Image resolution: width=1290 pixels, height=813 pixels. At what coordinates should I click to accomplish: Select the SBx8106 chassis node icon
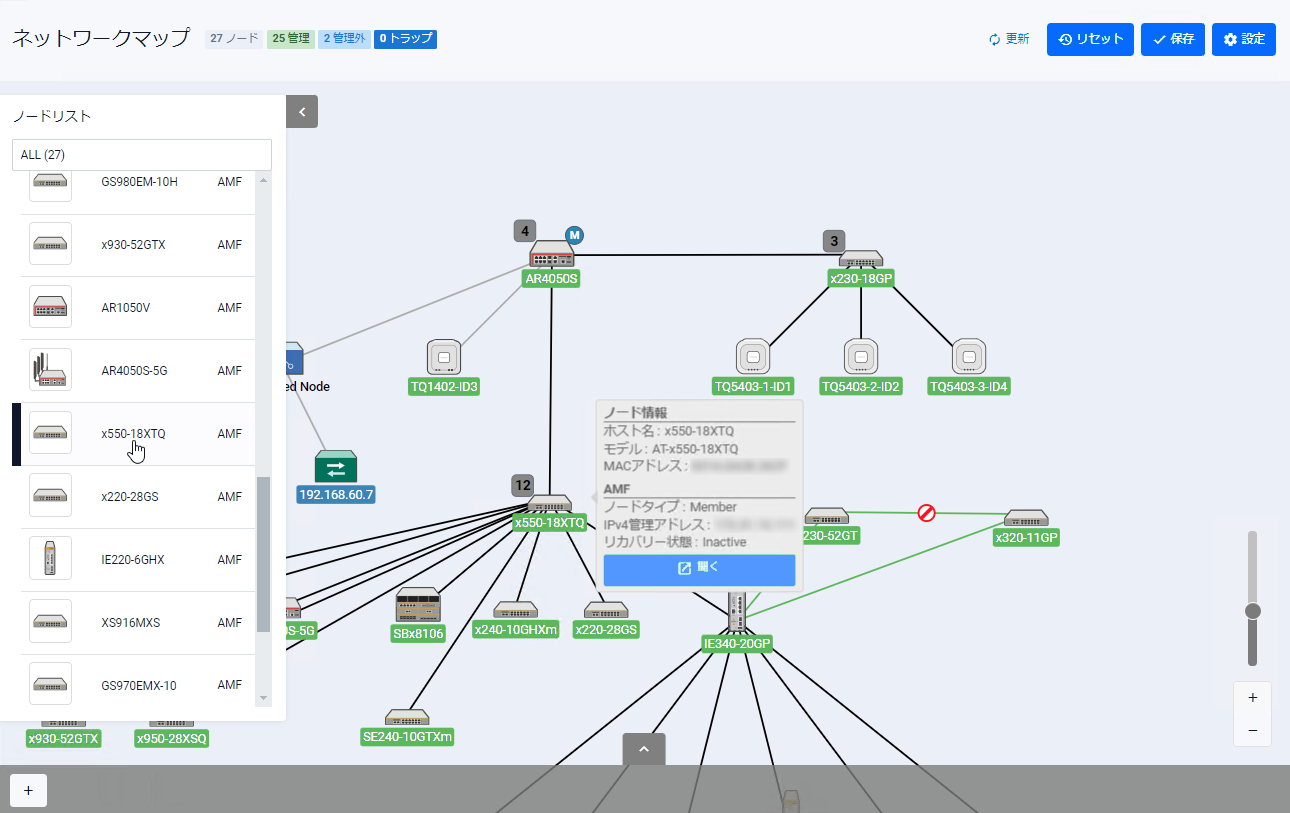417,605
